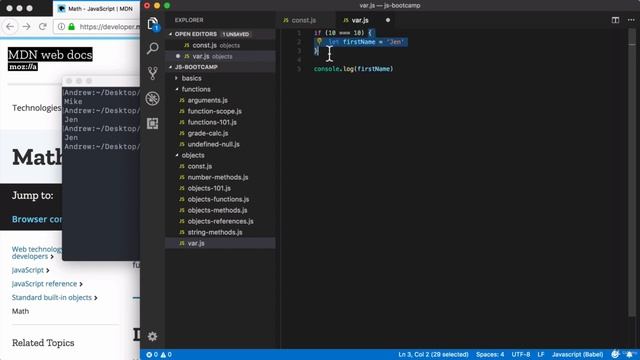Reload the MDN page in browser
The width and height of the screenshot is (640, 360).
42,27
